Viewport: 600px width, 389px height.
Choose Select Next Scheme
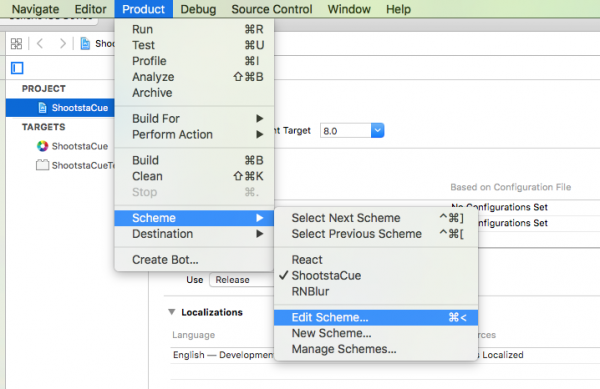click(x=376, y=218)
